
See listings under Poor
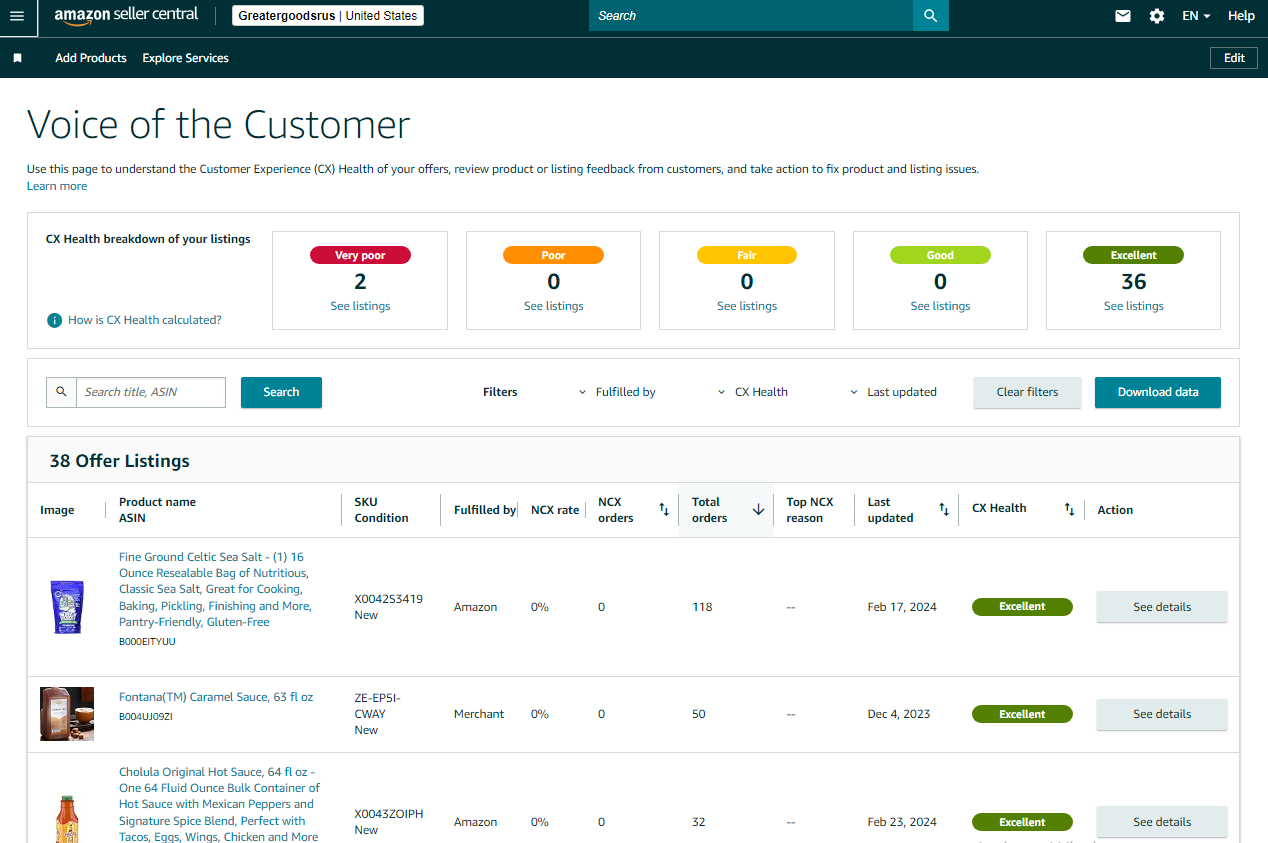(x=553, y=306)
